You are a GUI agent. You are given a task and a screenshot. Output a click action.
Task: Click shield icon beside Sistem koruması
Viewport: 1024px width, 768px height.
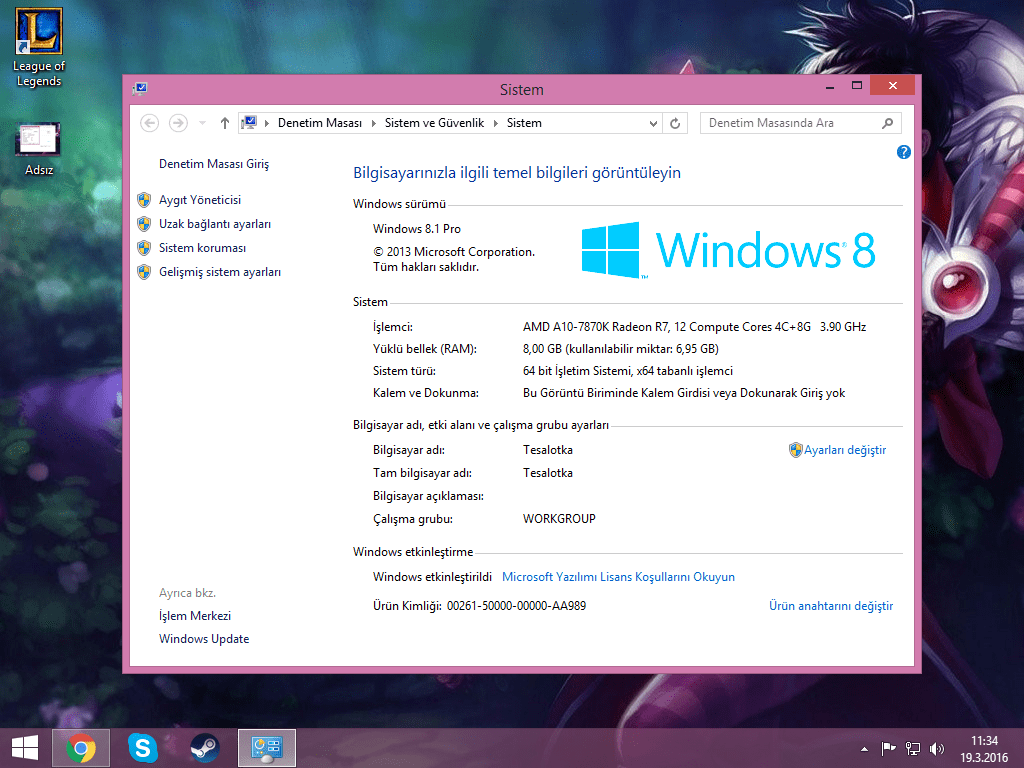pos(144,248)
